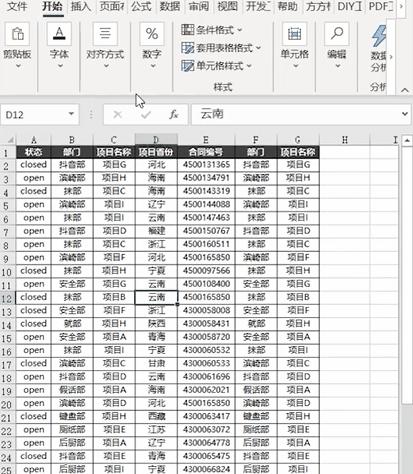The height and width of the screenshot is (474, 413).
Task: Click the 数据分析 lightning icon
Action: 379,36
